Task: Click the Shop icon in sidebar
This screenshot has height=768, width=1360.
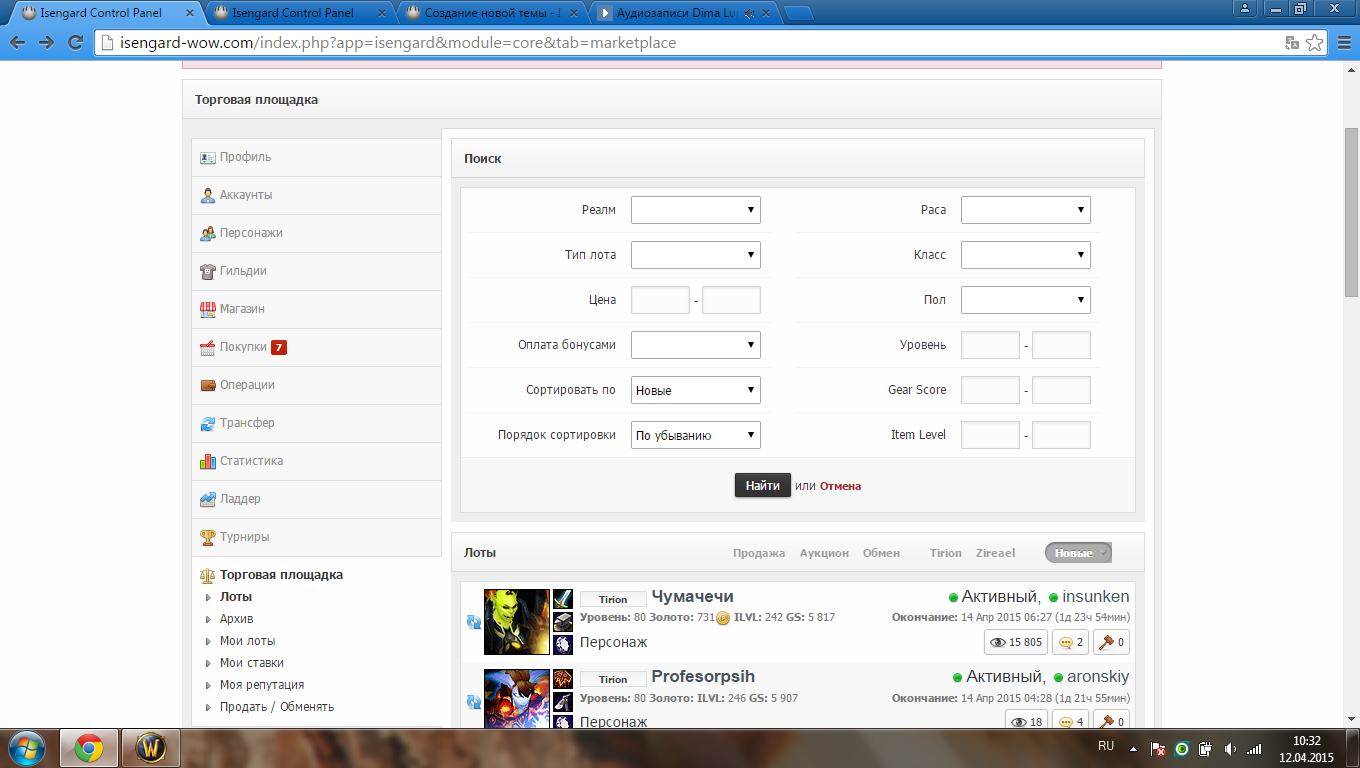Action: coord(208,309)
